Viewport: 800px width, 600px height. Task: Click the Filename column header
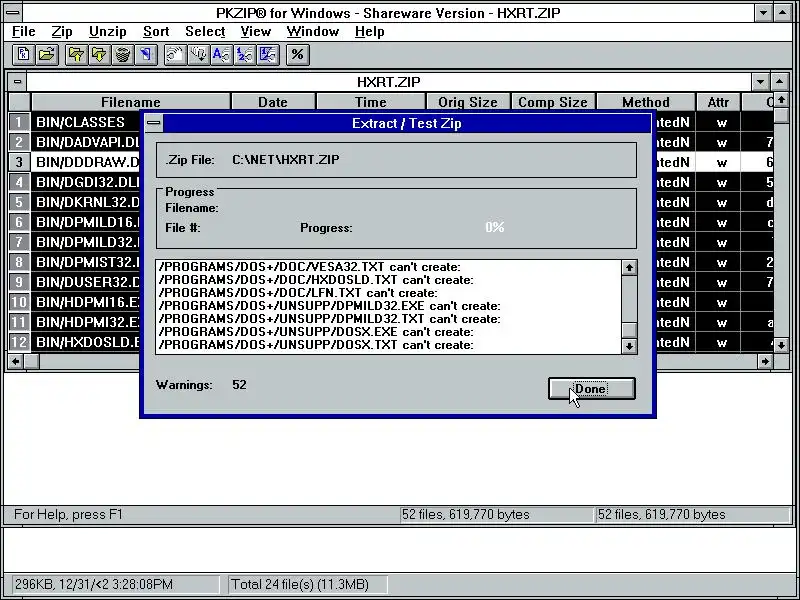(131, 102)
